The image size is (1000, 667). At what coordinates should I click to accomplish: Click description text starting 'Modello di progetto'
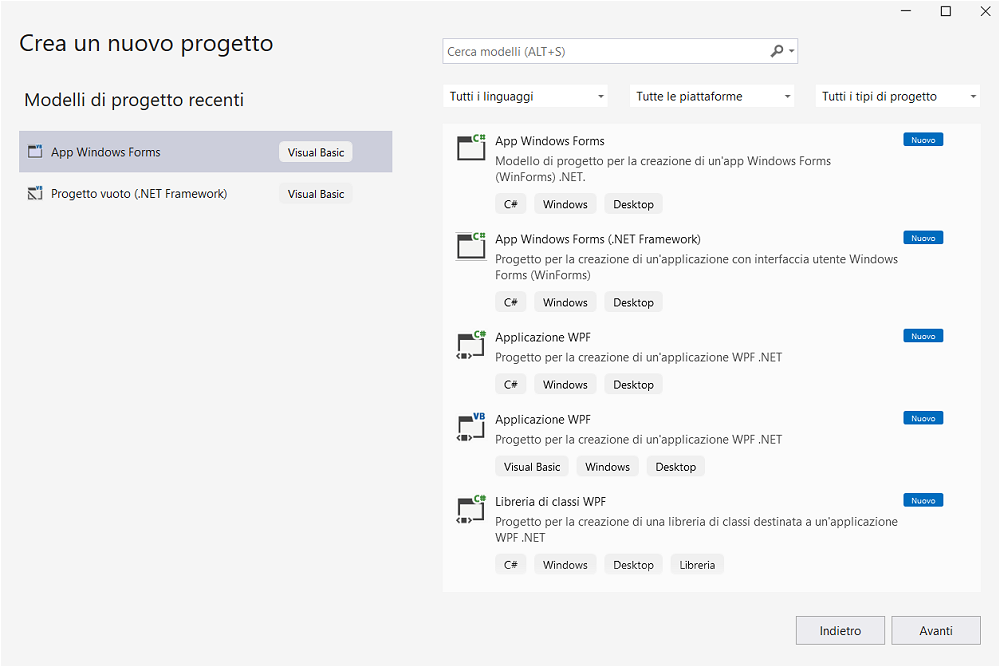(663, 169)
